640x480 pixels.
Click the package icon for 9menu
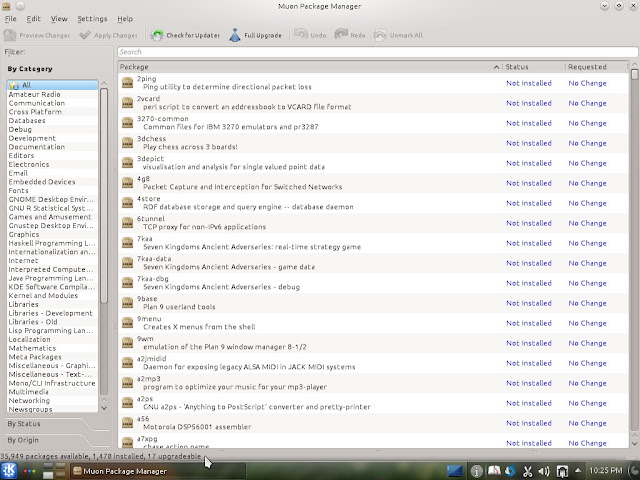coord(128,323)
